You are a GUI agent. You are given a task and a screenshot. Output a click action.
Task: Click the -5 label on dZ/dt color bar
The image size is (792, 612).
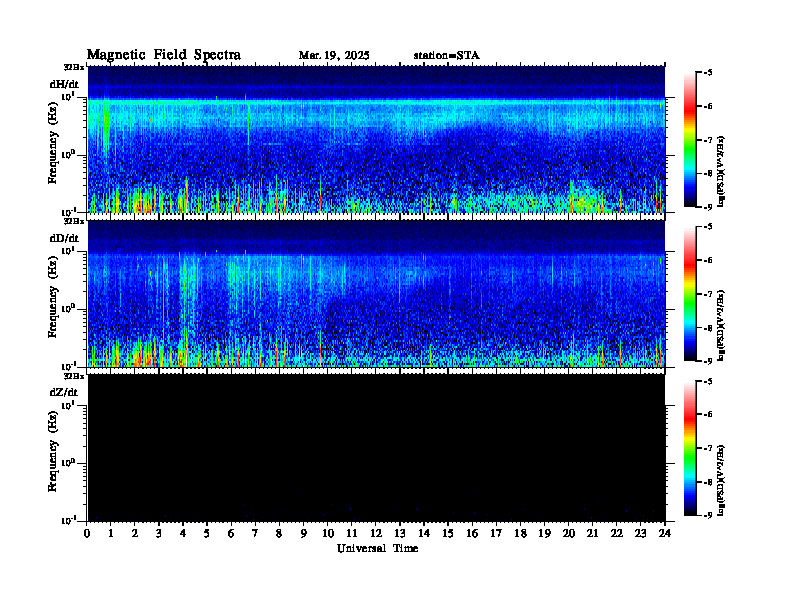pos(708,382)
